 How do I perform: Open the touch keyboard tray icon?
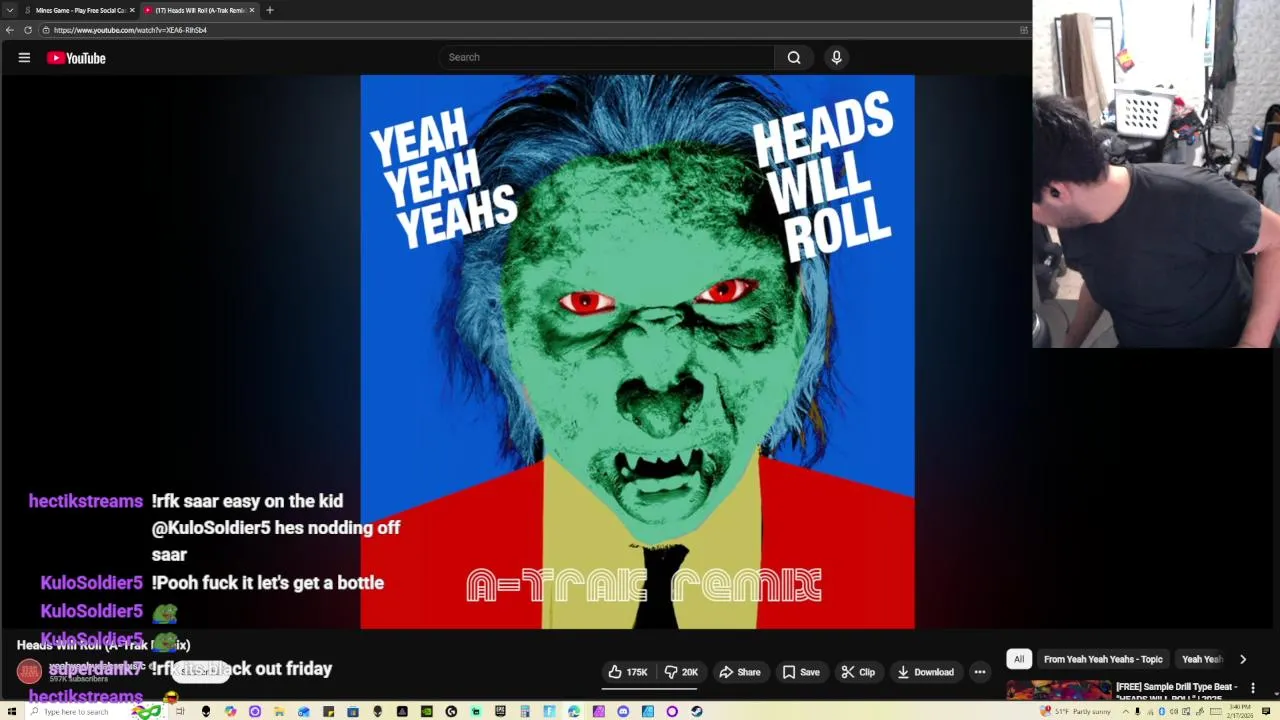(1216, 711)
